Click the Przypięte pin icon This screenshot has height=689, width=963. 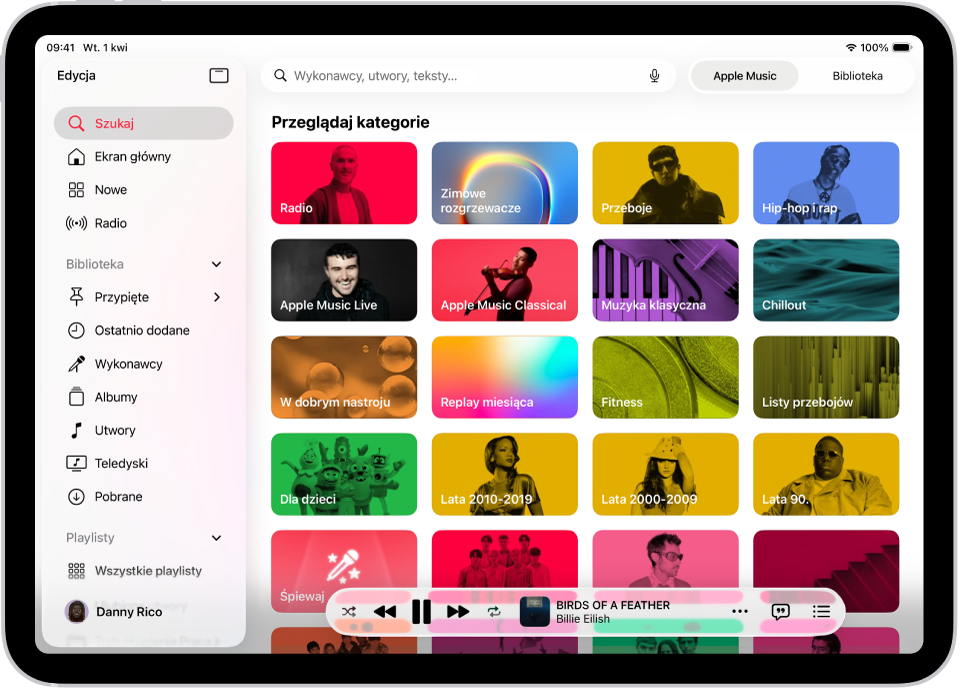76,297
